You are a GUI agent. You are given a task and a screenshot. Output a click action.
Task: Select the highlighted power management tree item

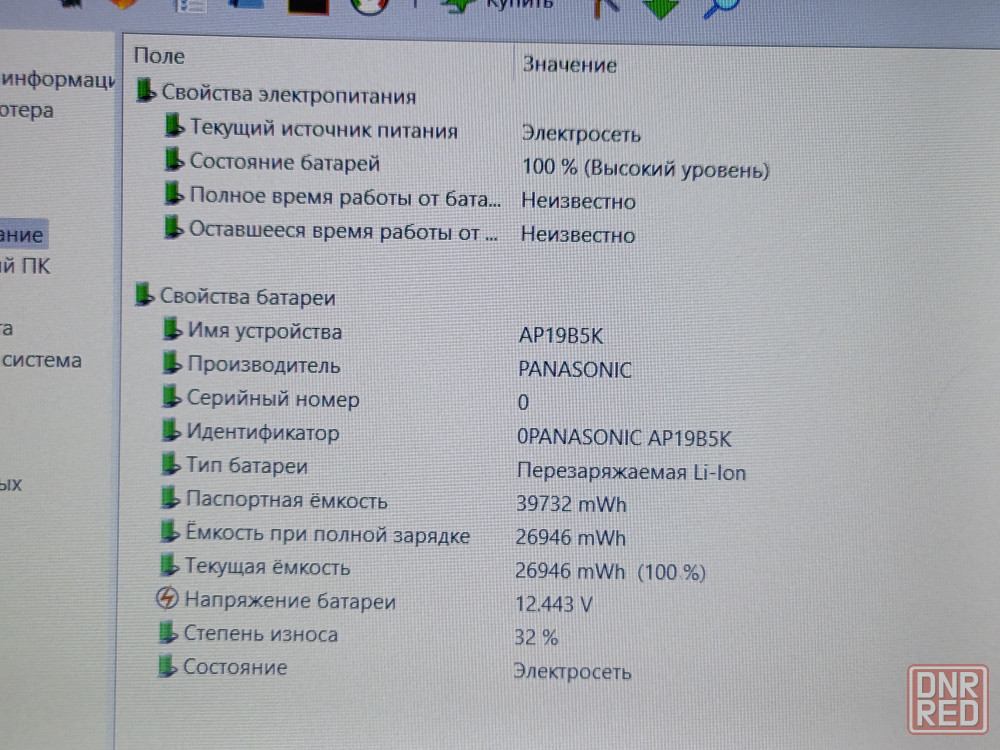pos(22,235)
